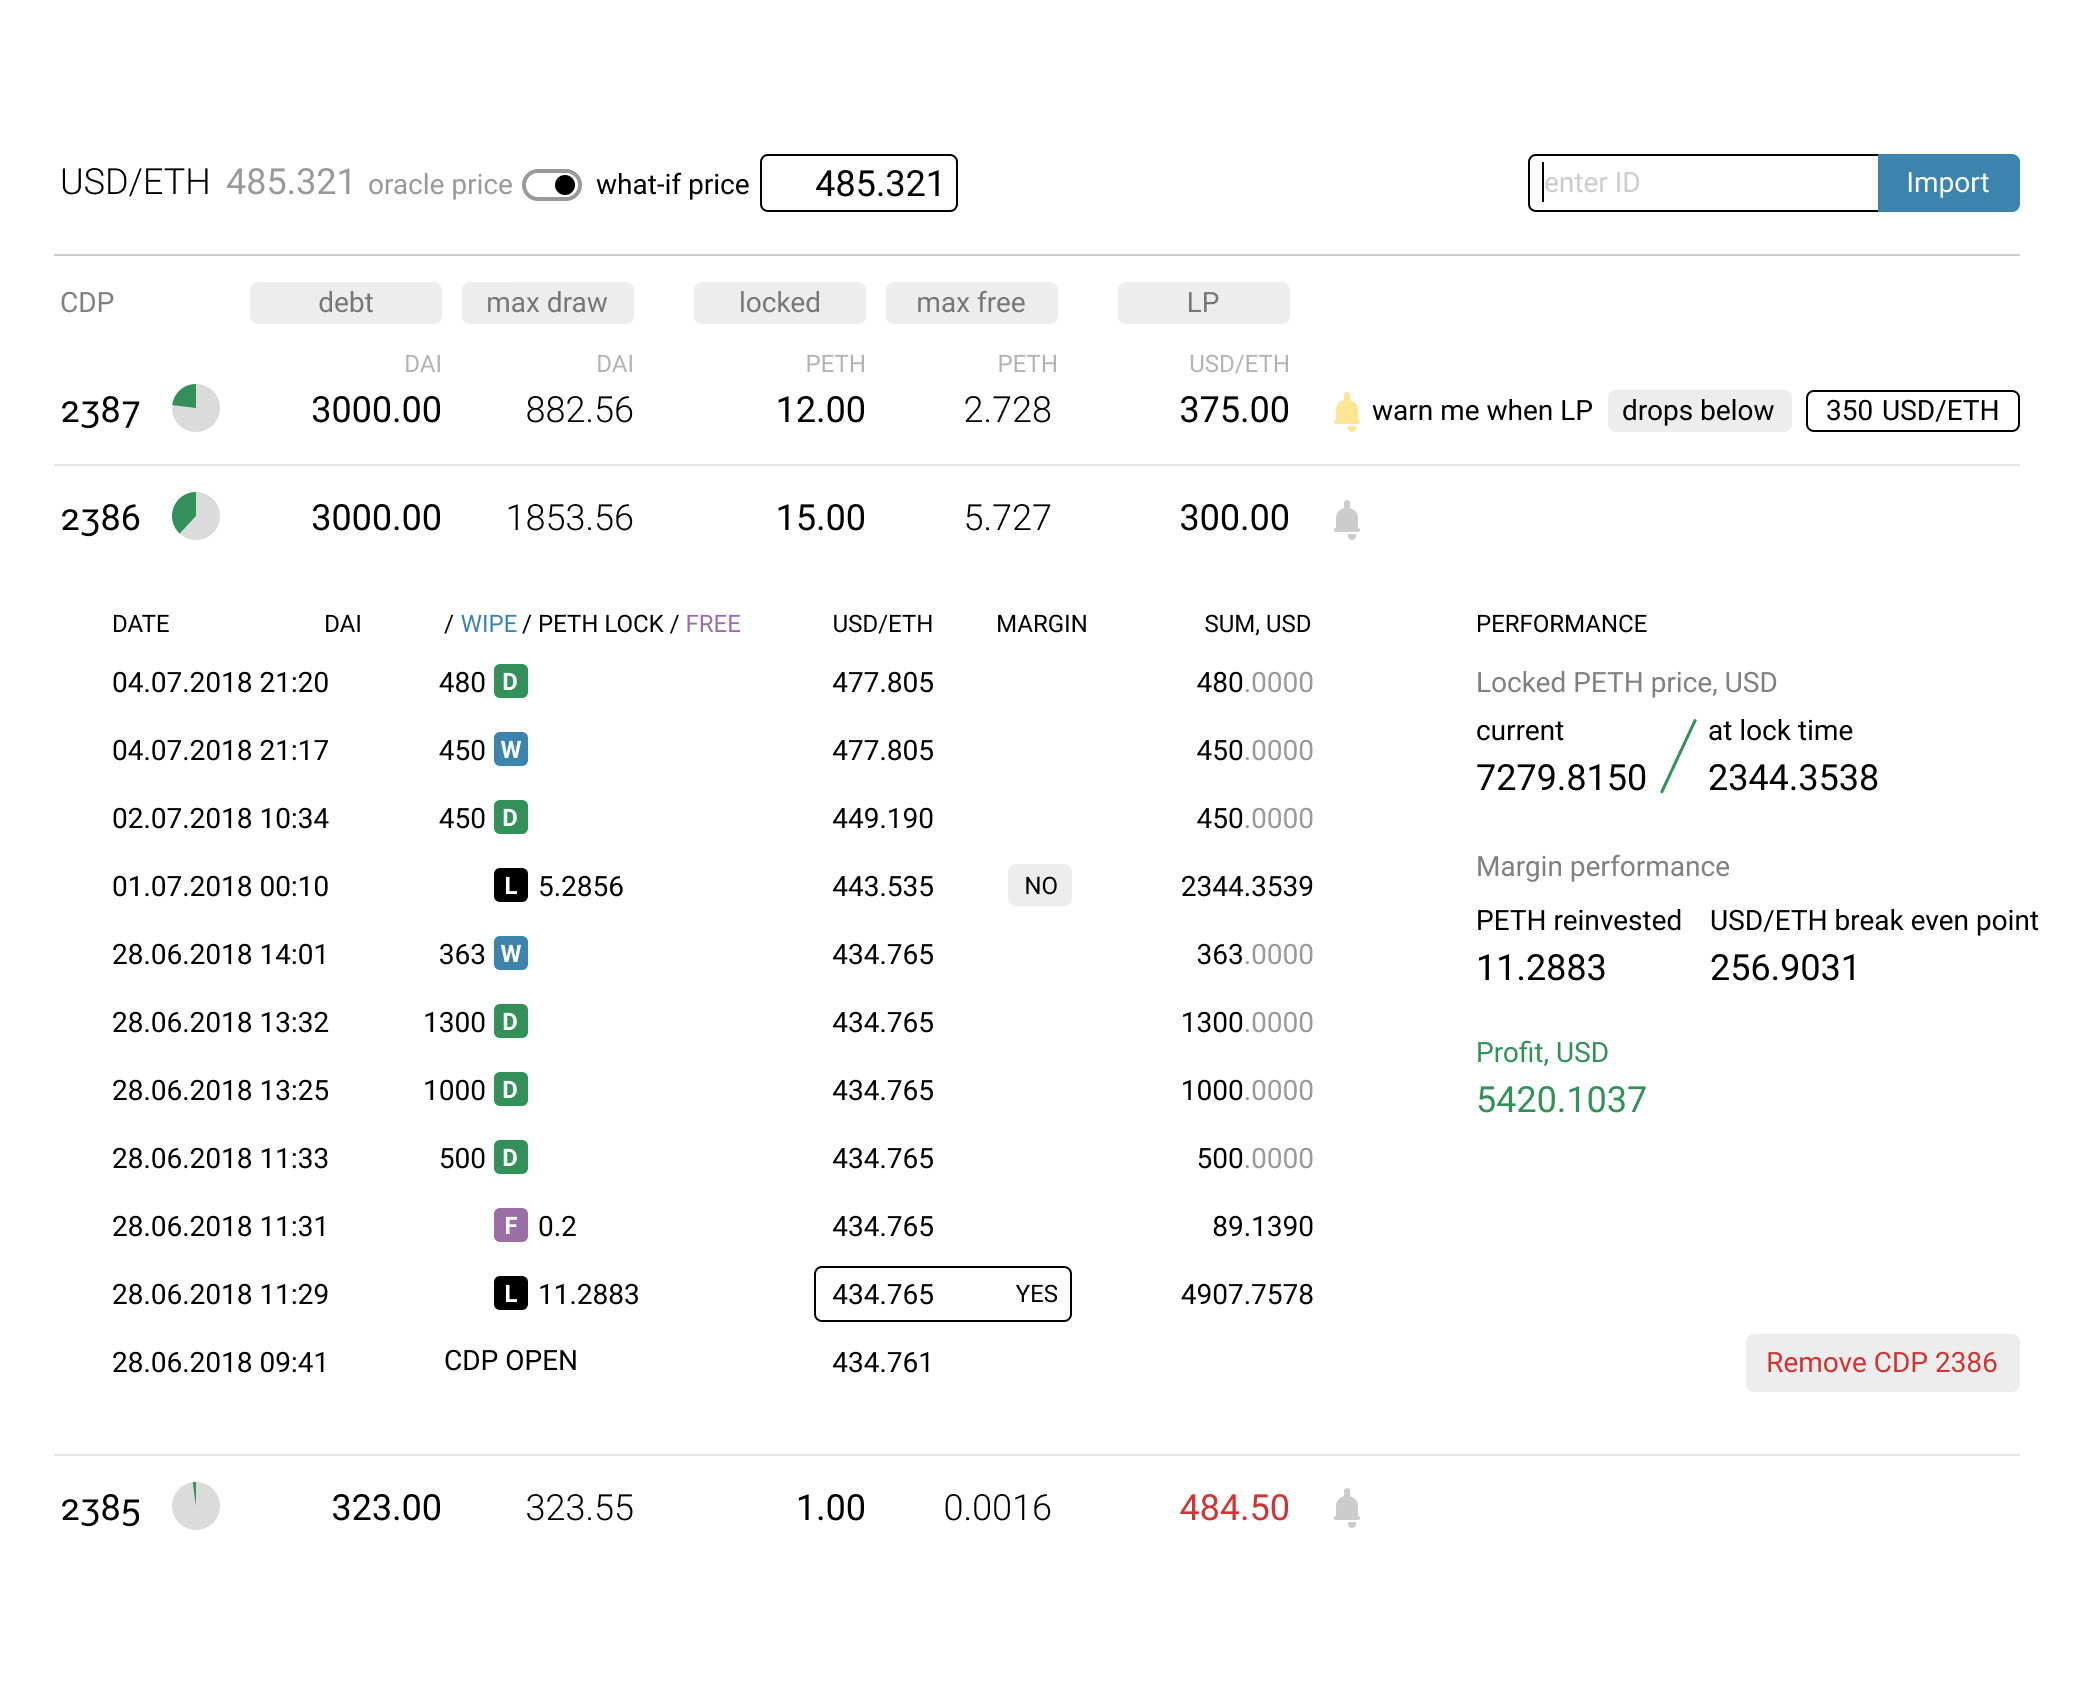Screen dimensions: 2094x1694
Task: Toggle the YES margin flag at 434.765
Action: point(1036,1294)
